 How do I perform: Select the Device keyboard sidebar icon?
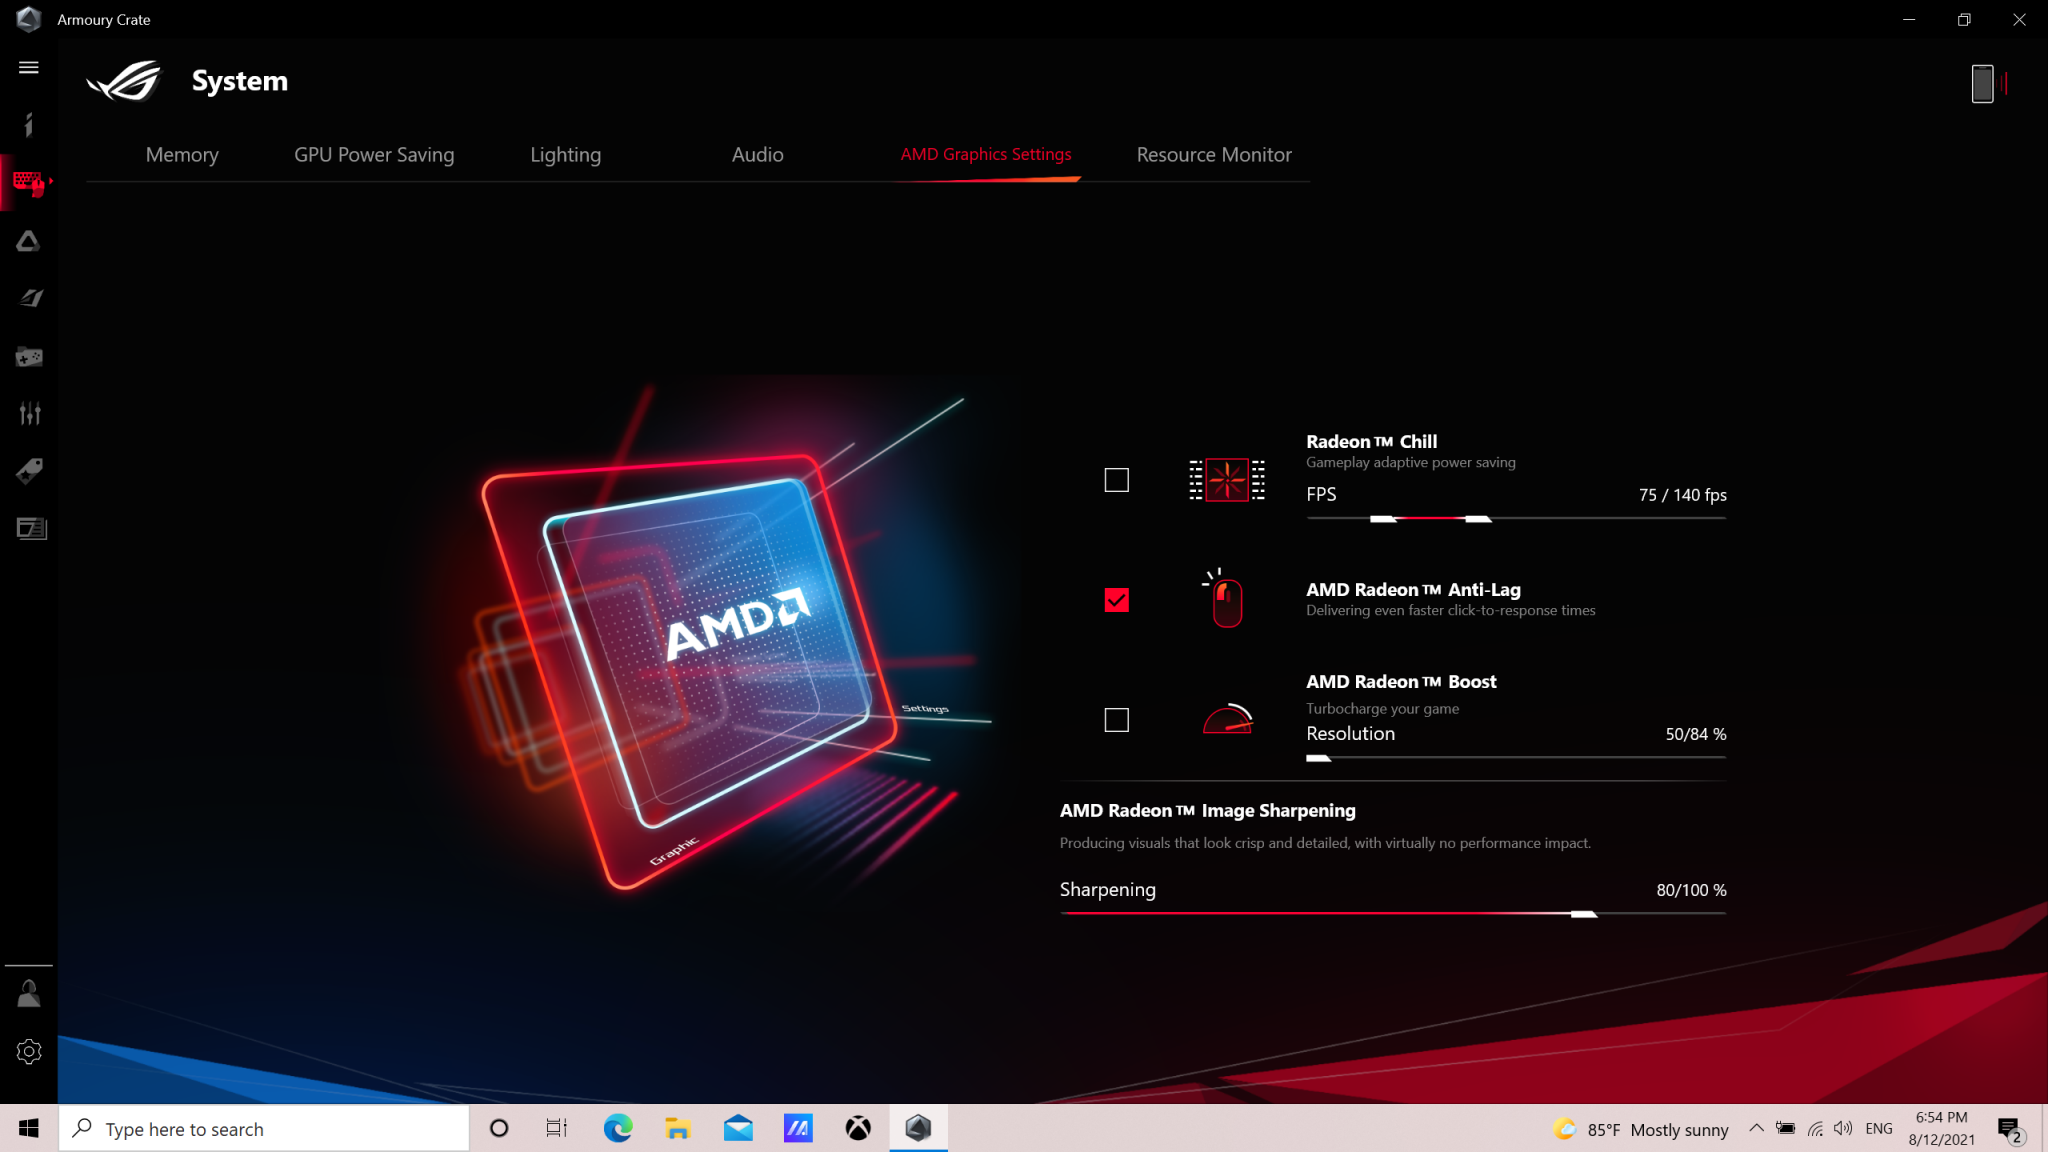(28, 183)
